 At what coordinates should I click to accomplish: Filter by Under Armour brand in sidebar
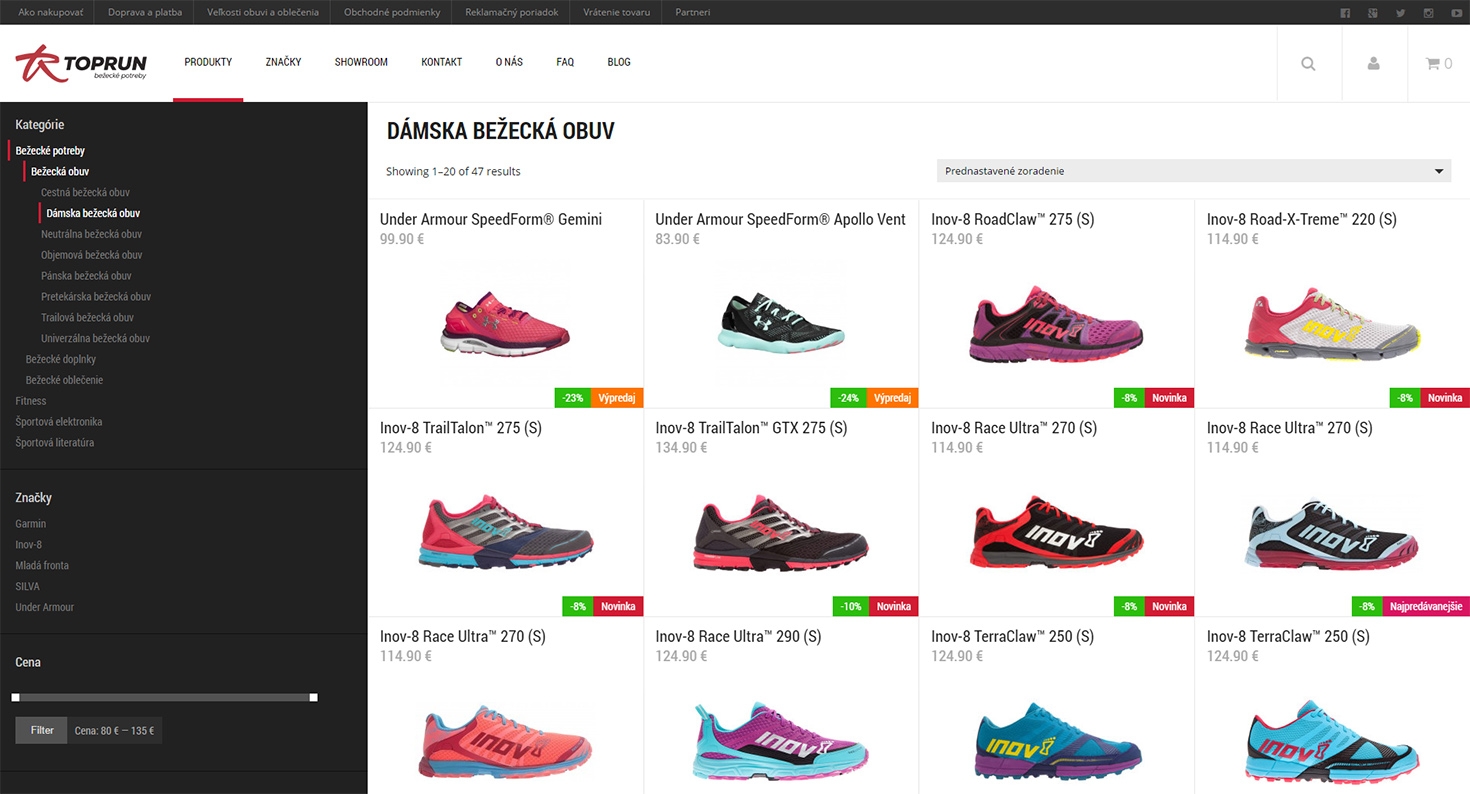tap(45, 607)
